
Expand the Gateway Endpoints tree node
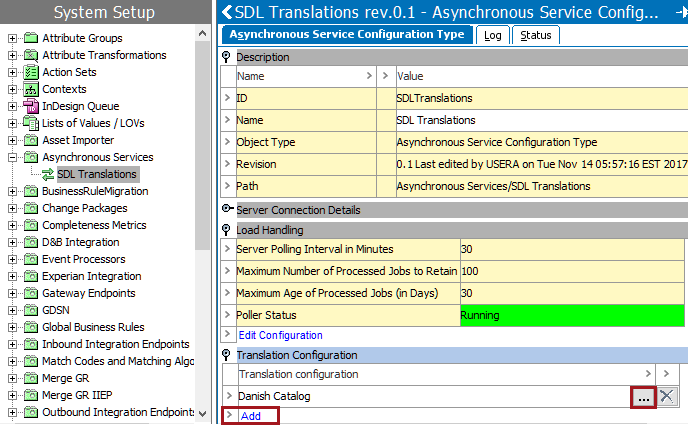12,293
